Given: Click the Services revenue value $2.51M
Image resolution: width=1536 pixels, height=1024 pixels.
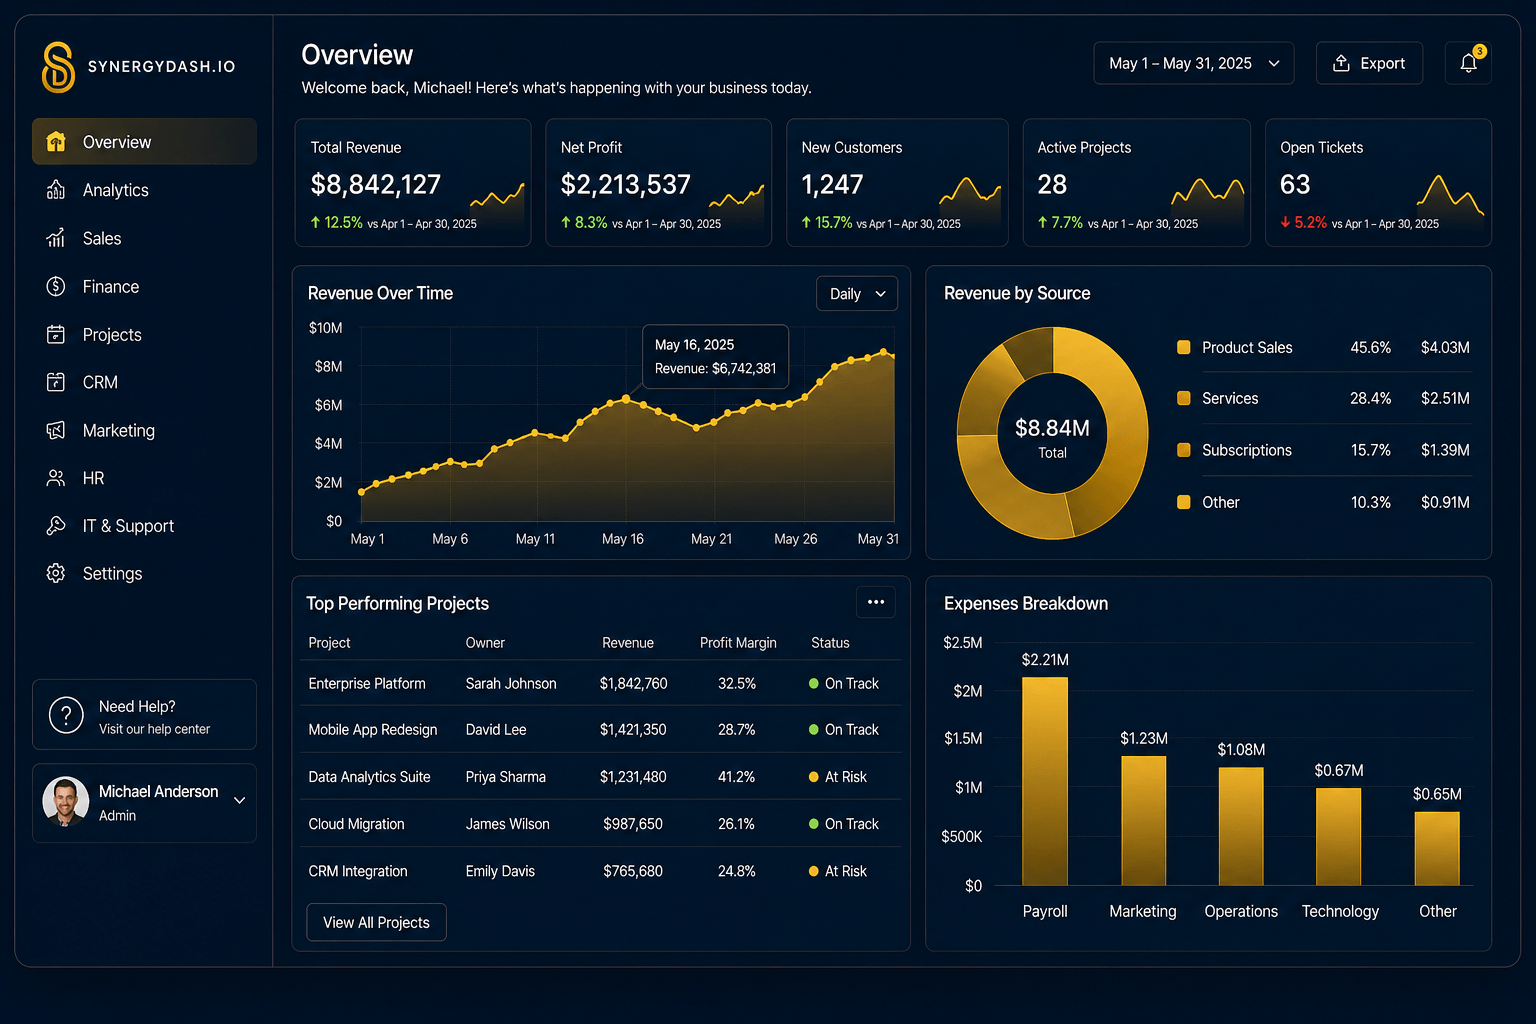Looking at the screenshot, I should [1445, 398].
